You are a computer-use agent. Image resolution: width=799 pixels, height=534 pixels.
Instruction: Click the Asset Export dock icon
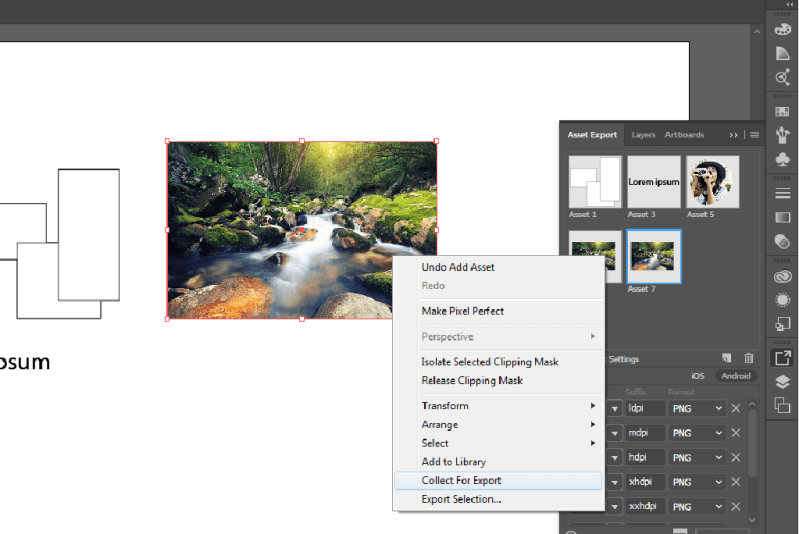[x=782, y=358]
